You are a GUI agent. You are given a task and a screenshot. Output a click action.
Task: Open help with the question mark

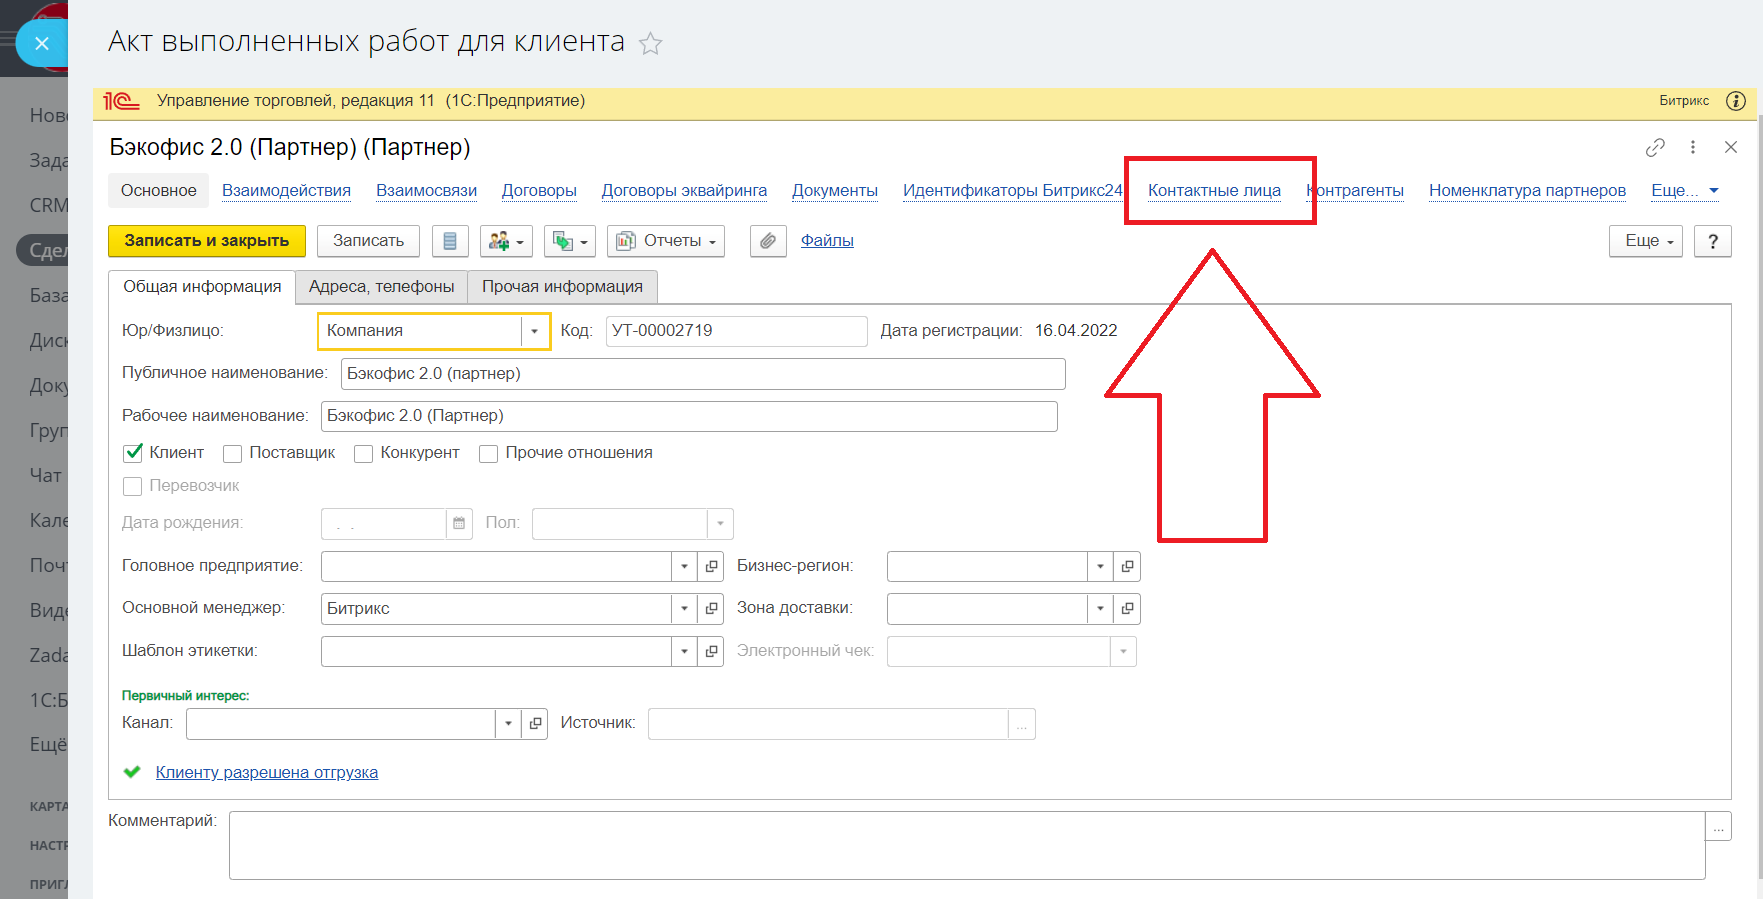(1713, 241)
